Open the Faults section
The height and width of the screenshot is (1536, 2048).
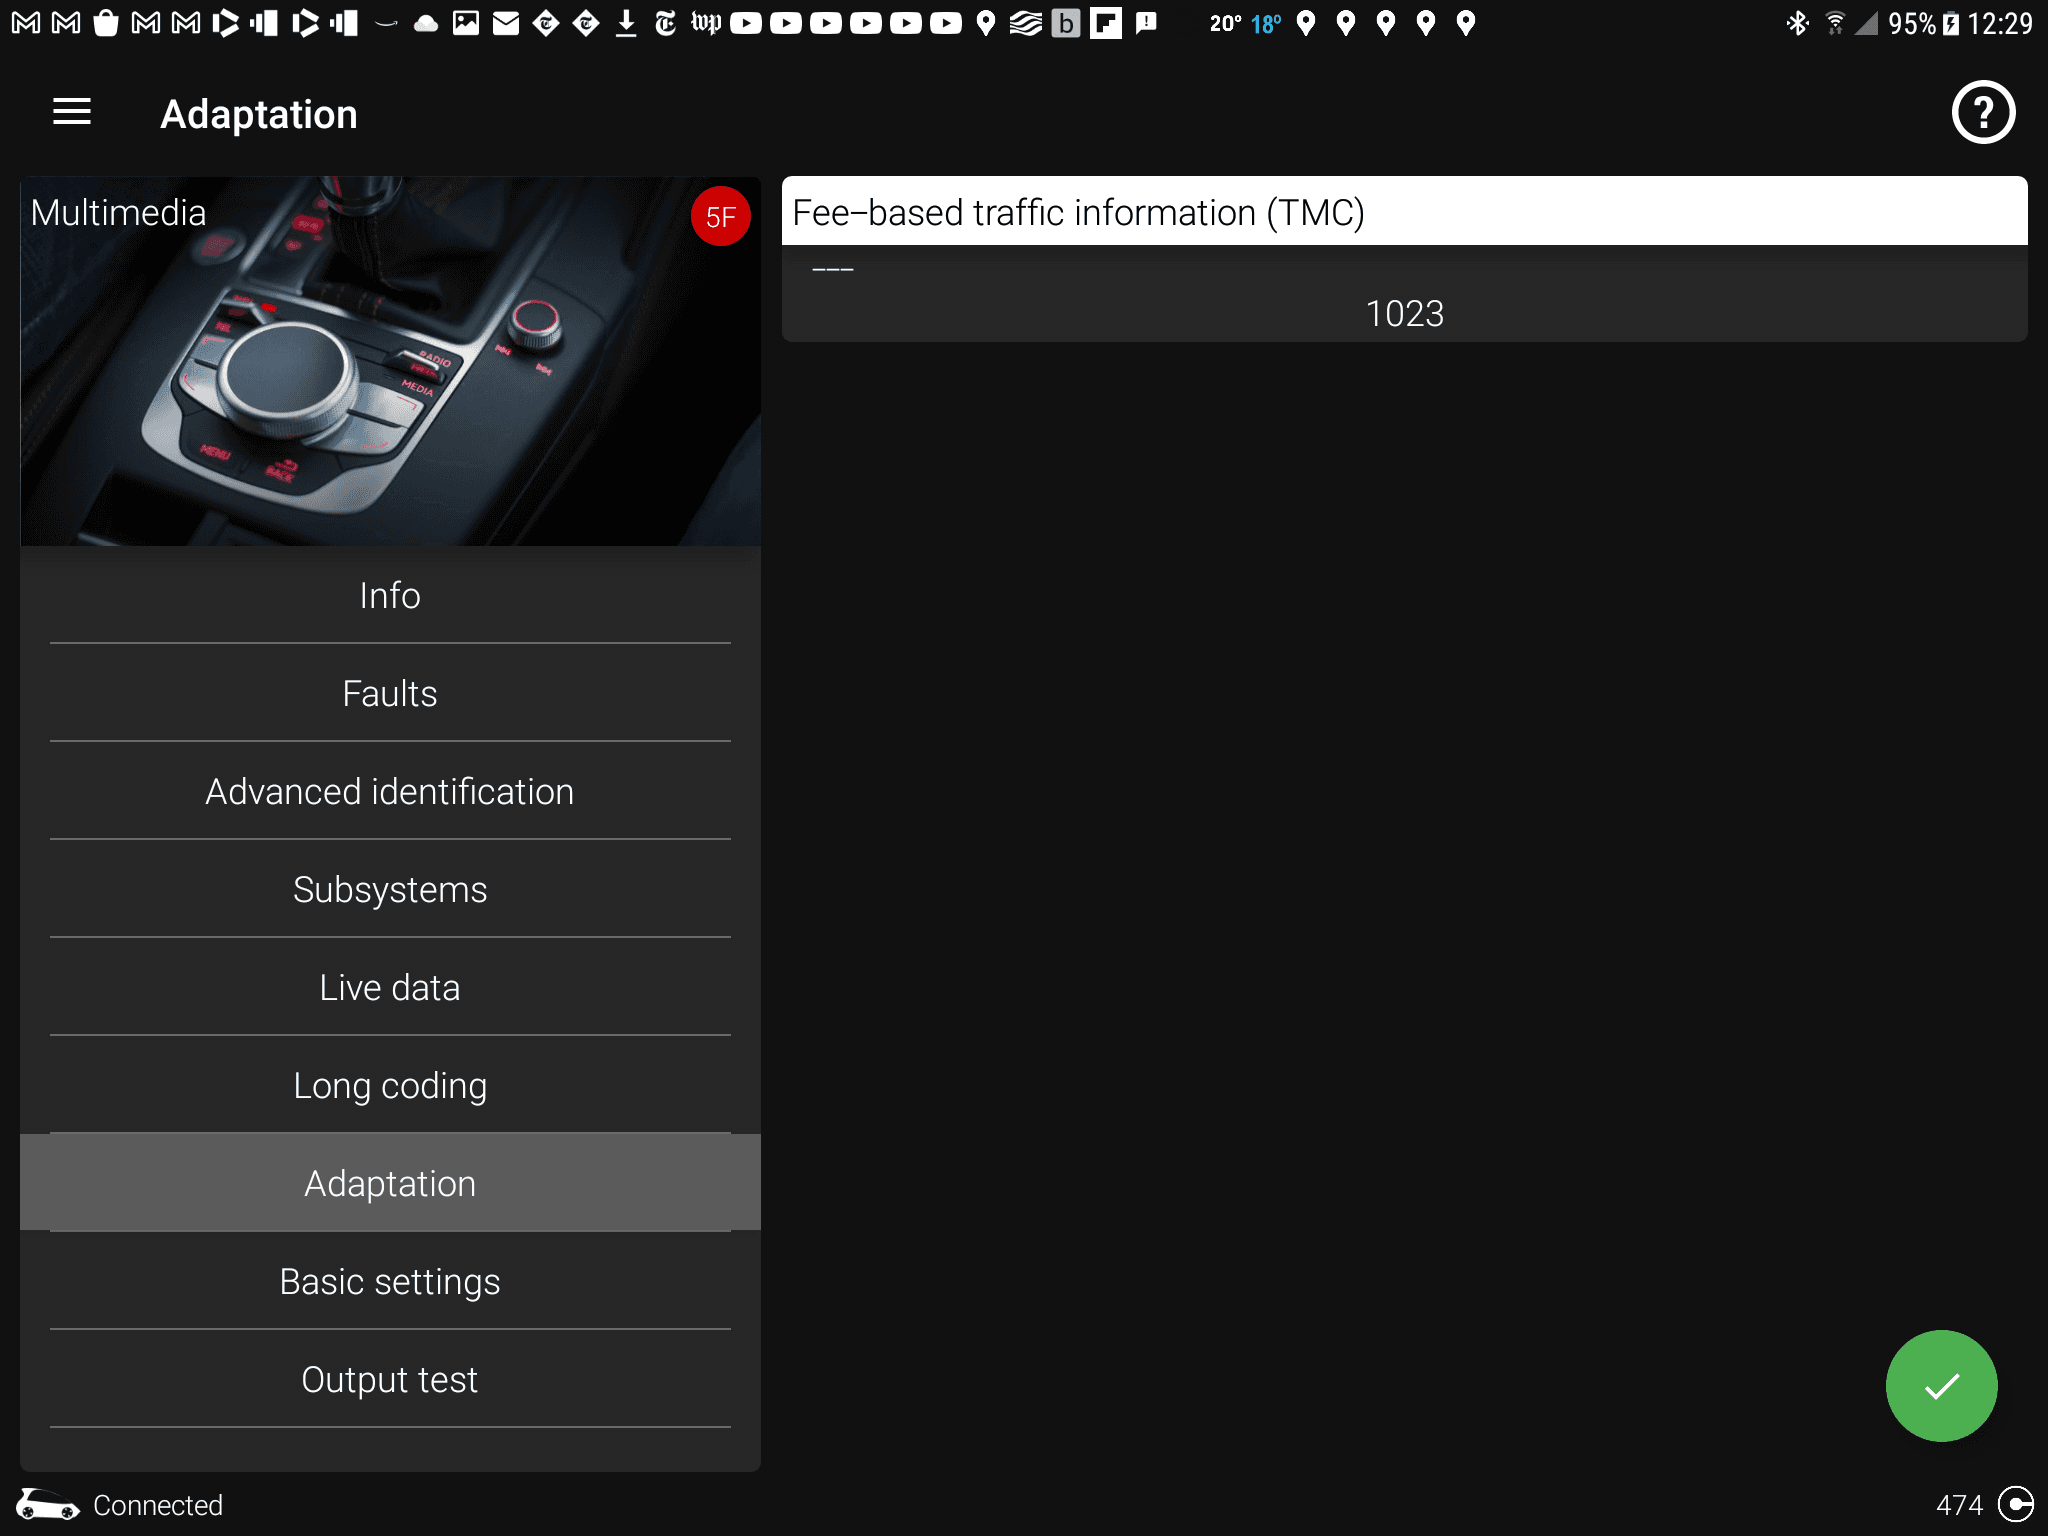point(390,694)
